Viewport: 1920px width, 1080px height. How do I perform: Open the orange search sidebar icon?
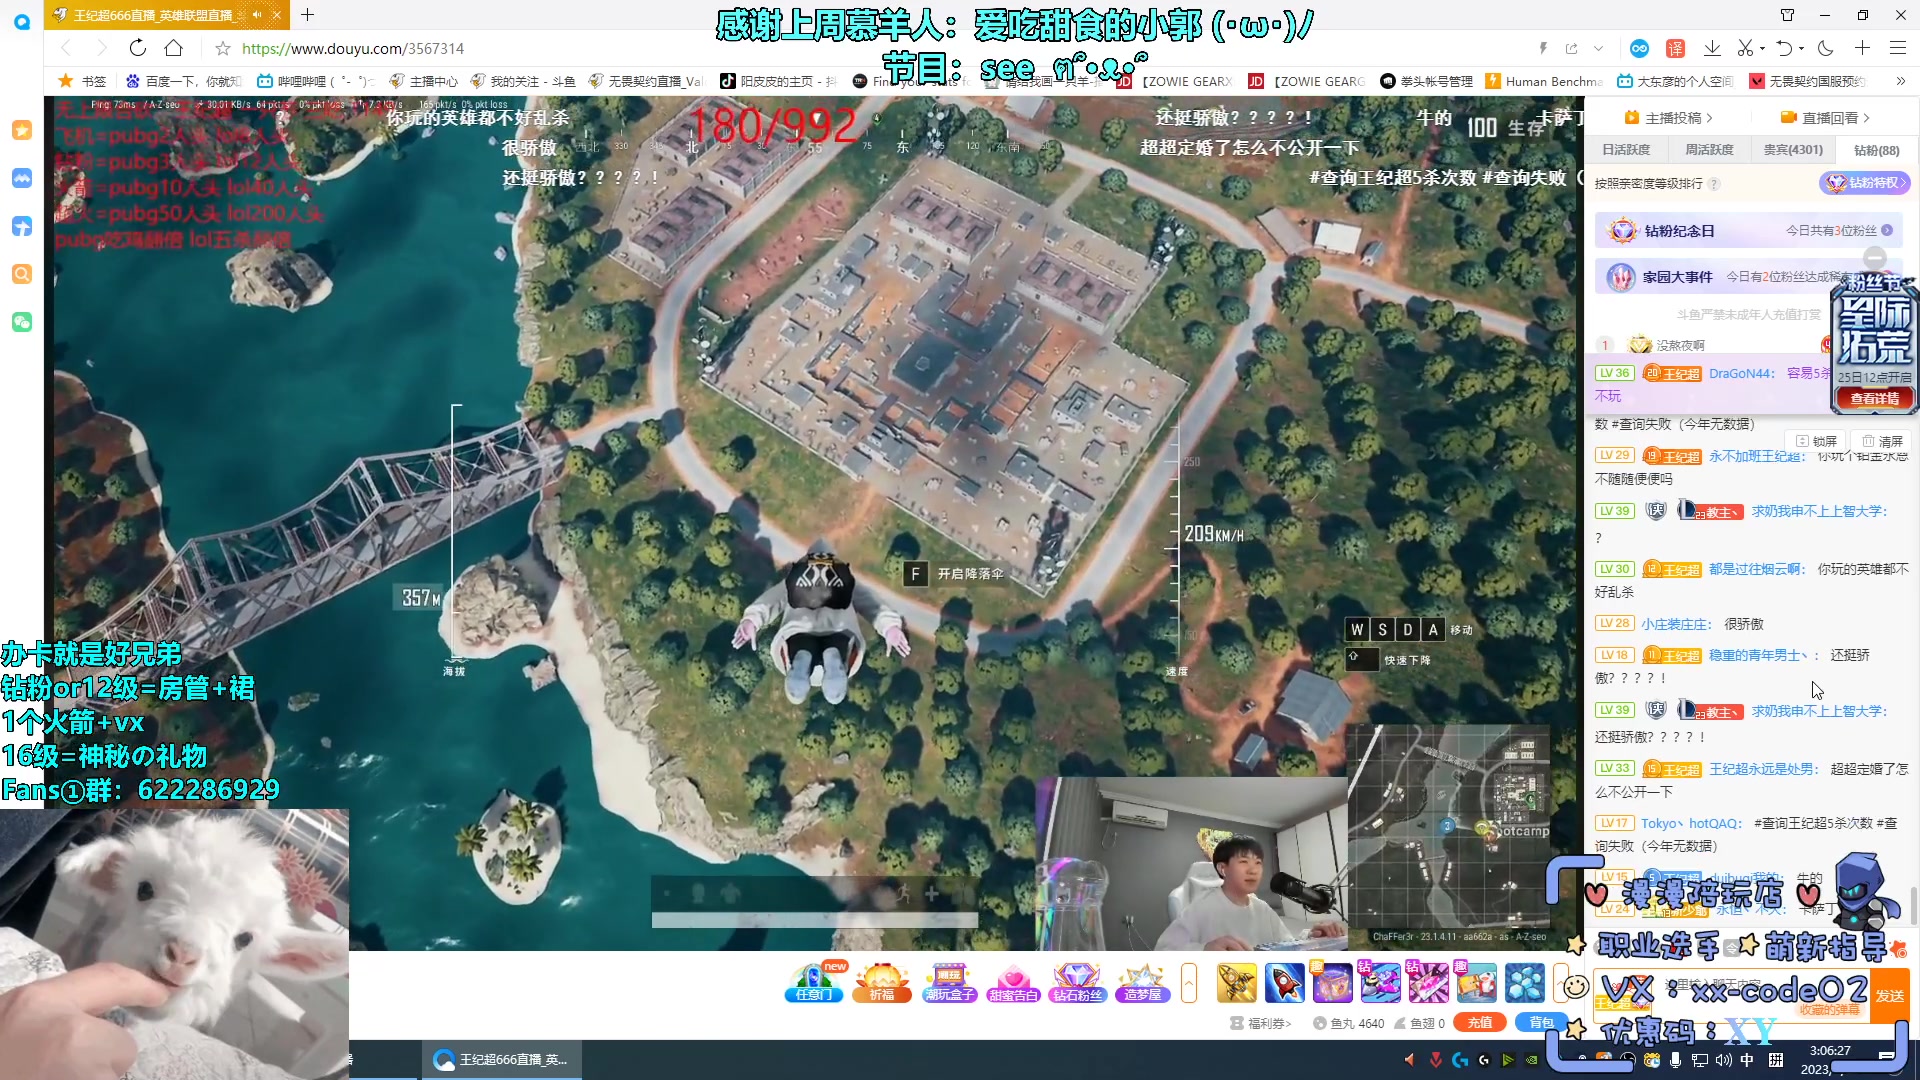pos(22,274)
